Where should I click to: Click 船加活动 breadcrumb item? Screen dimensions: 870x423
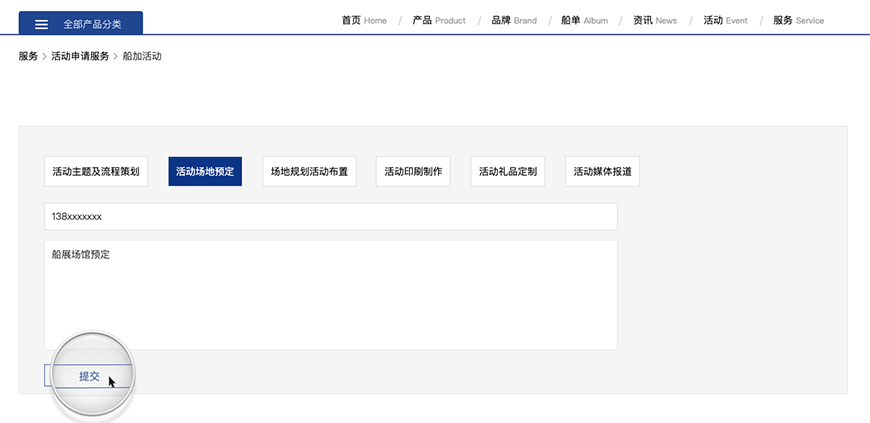point(142,56)
